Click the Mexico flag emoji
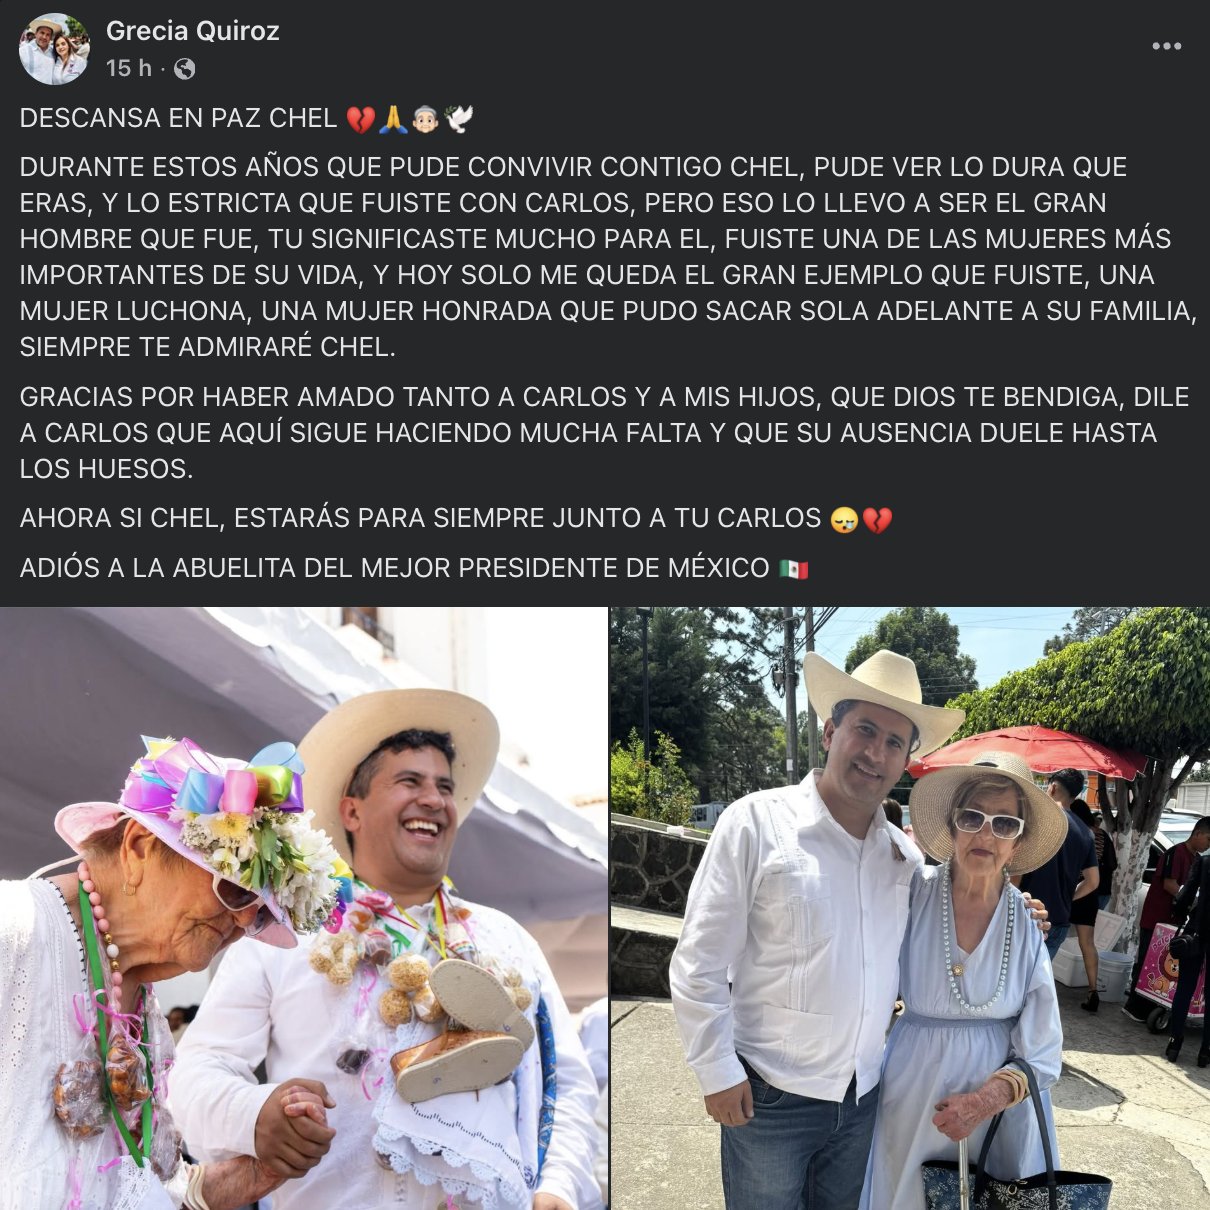The height and width of the screenshot is (1210, 1210). [794, 570]
